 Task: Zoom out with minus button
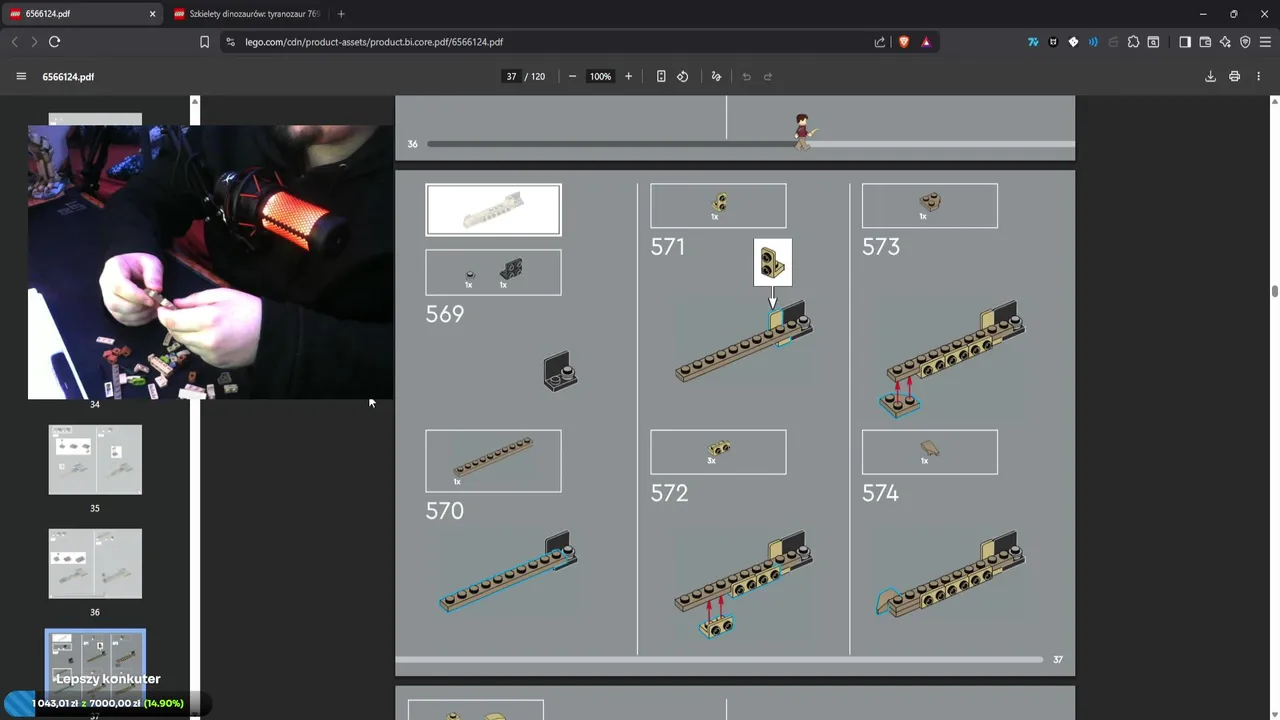click(572, 77)
